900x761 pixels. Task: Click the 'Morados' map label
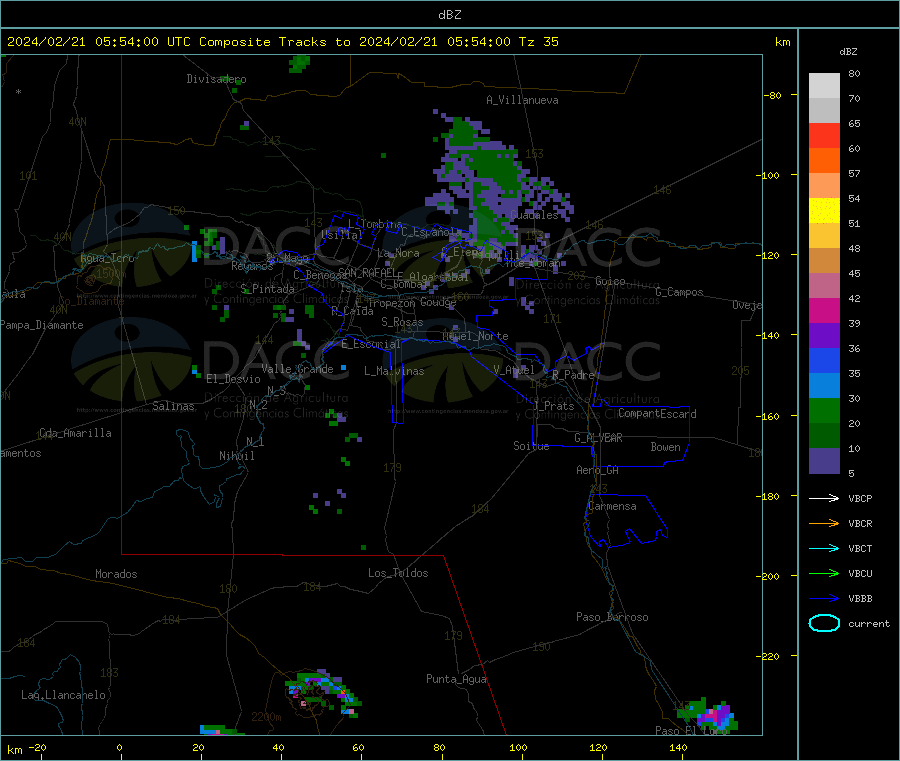[x=116, y=574]
